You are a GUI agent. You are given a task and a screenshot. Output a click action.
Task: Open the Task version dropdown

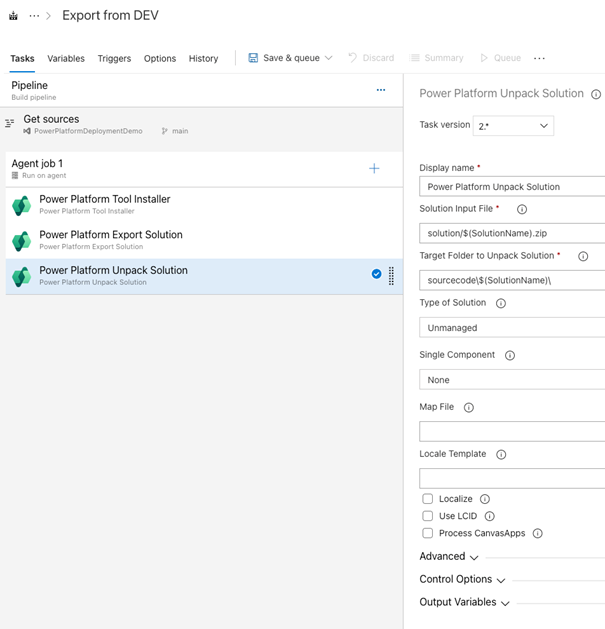coord(513,126)
